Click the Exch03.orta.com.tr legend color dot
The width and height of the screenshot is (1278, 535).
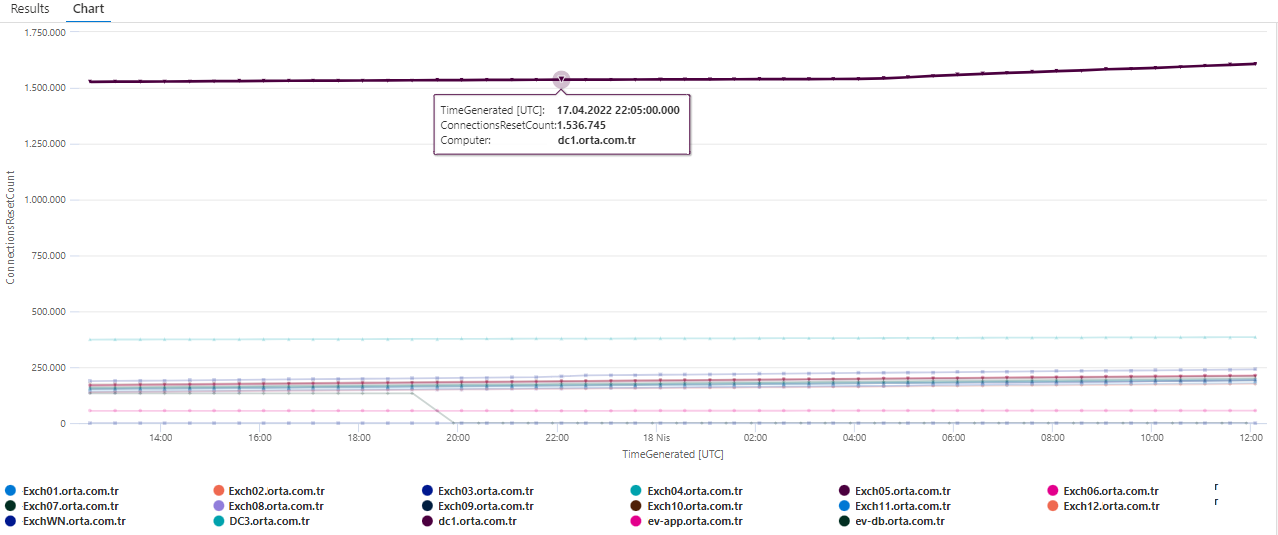coord(428,491)
